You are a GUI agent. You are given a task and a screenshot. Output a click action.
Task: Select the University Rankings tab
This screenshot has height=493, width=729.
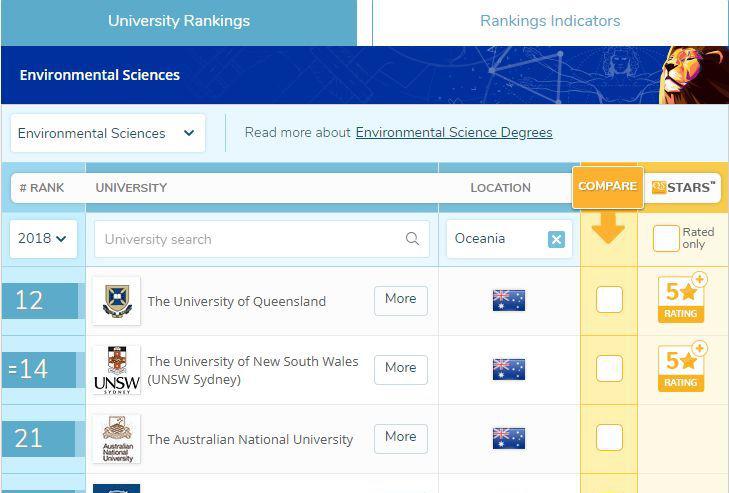(179, 21)
